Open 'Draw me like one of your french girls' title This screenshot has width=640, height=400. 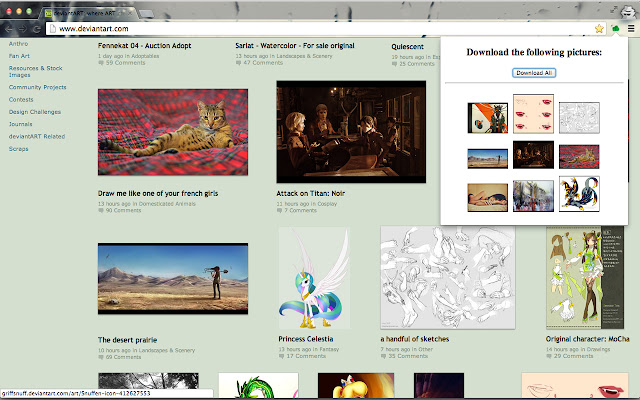point(158,193)
